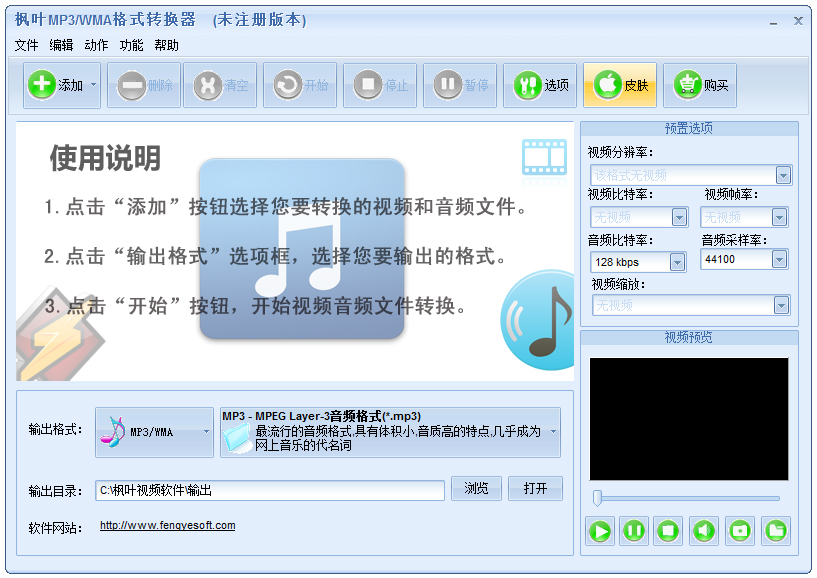The width and height of the screenshot is (817, 578).
Task: Click the preview pause button
Action: [634, 531]
